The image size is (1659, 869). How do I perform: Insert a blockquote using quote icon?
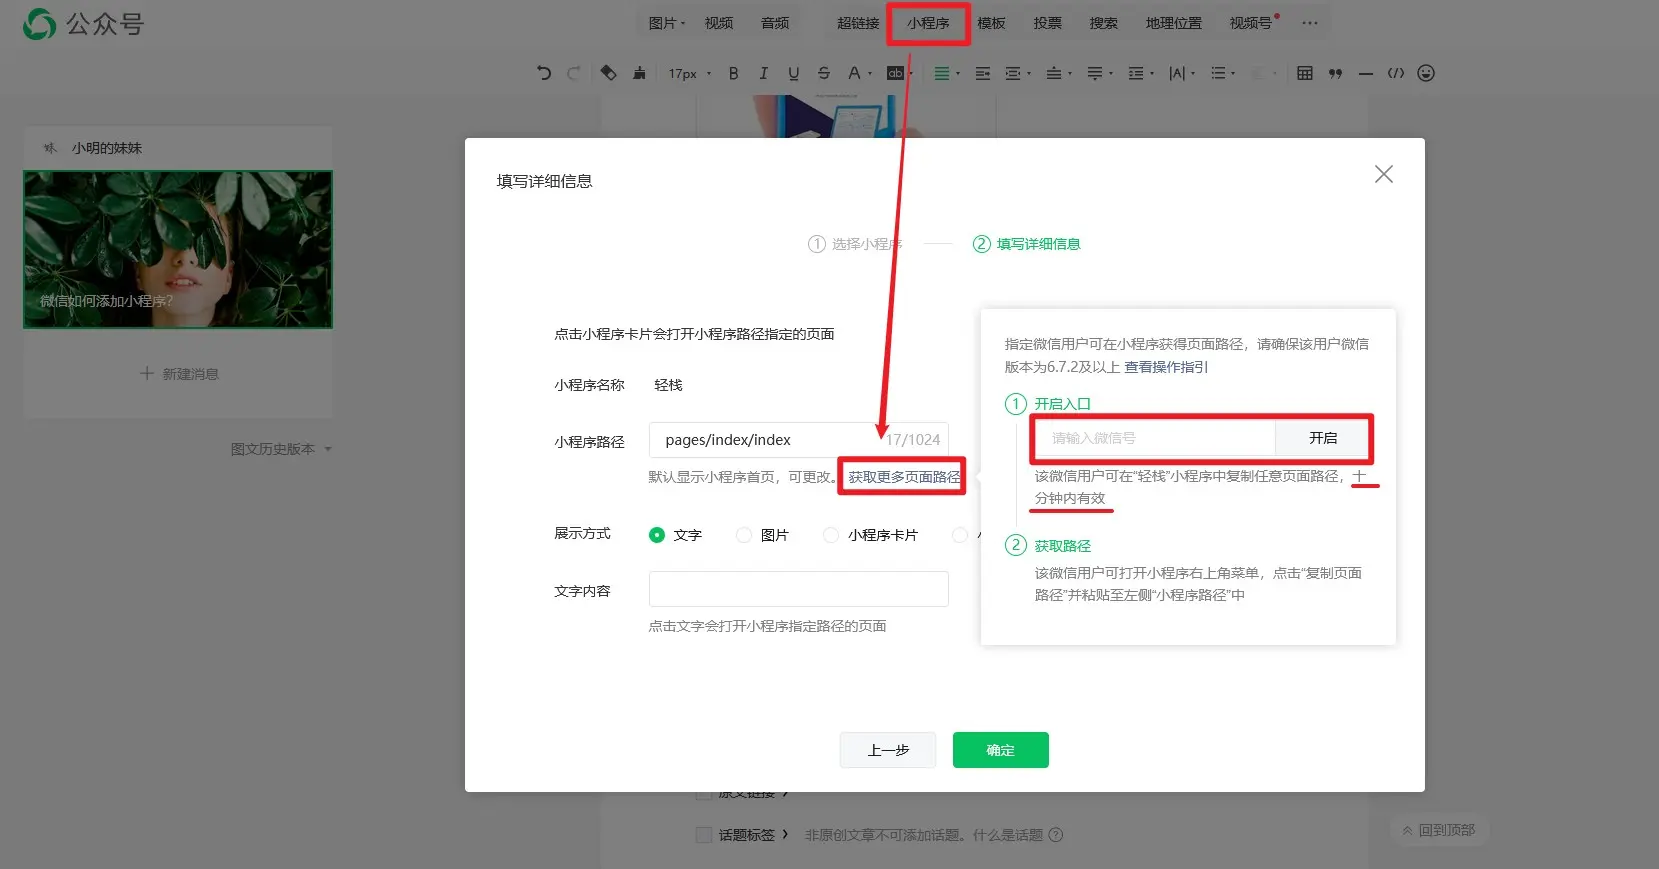click(x=1335, y=73)
